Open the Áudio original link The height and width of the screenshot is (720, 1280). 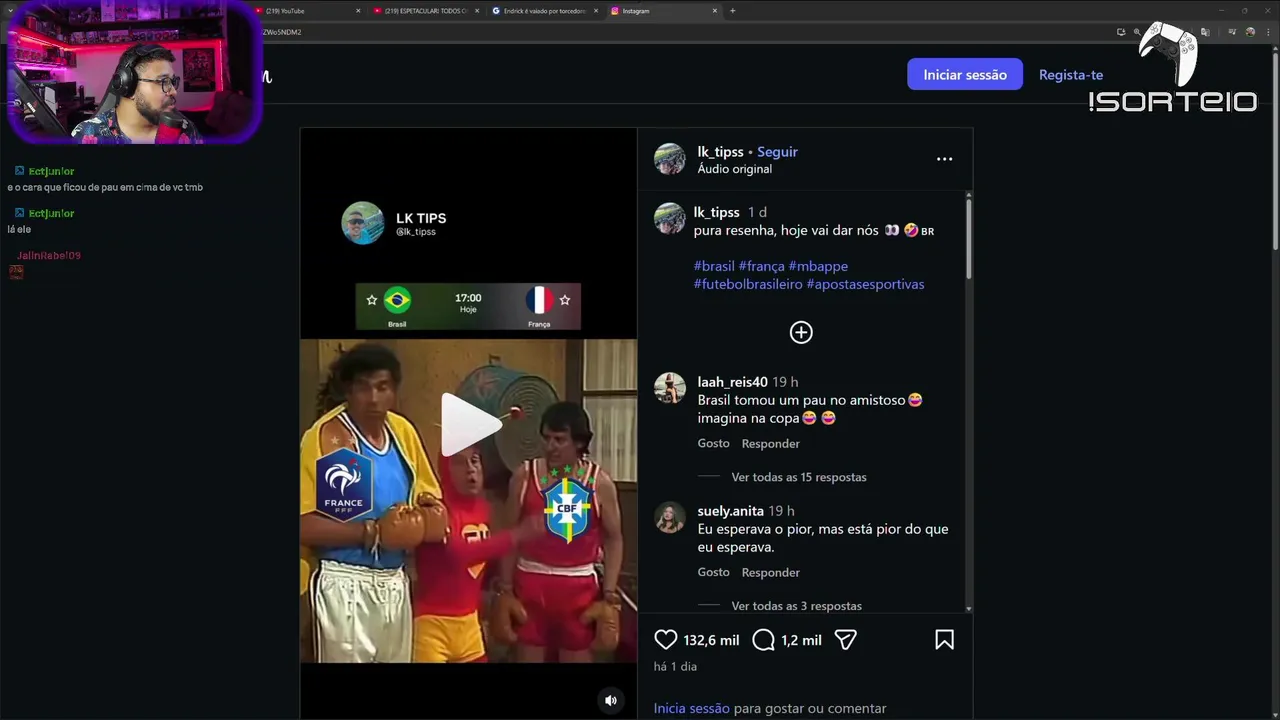pos(734,169)
